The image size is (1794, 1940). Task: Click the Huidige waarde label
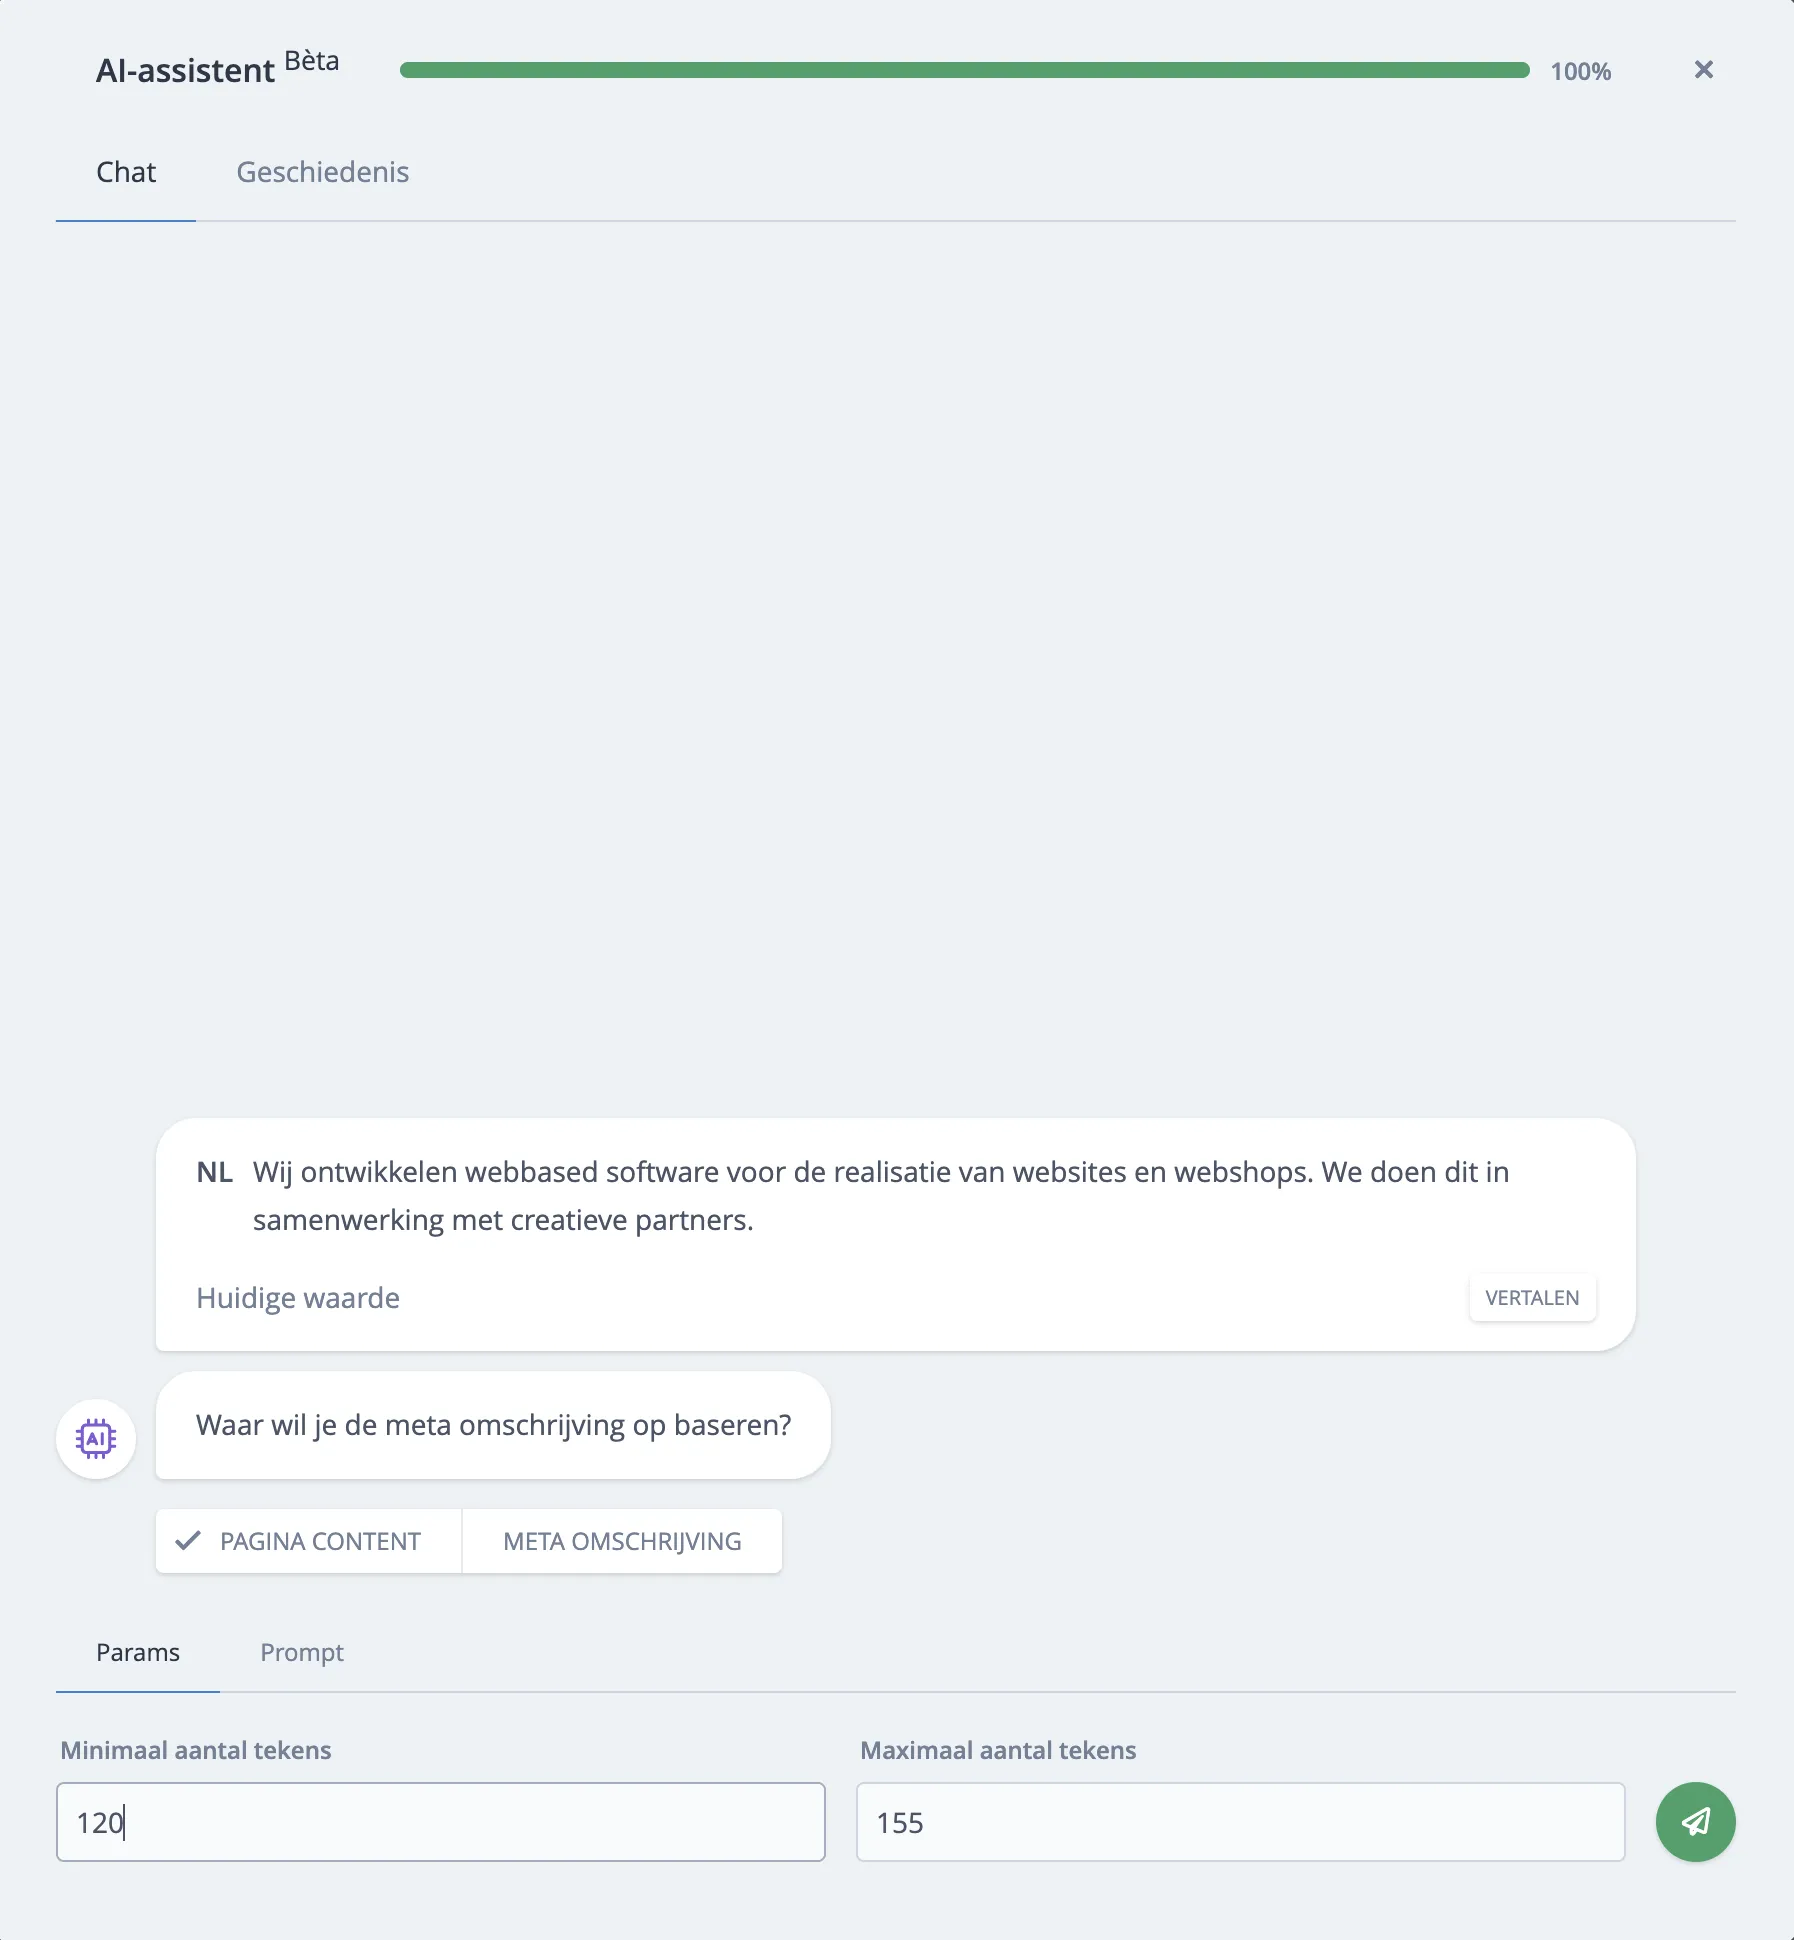297,1297
